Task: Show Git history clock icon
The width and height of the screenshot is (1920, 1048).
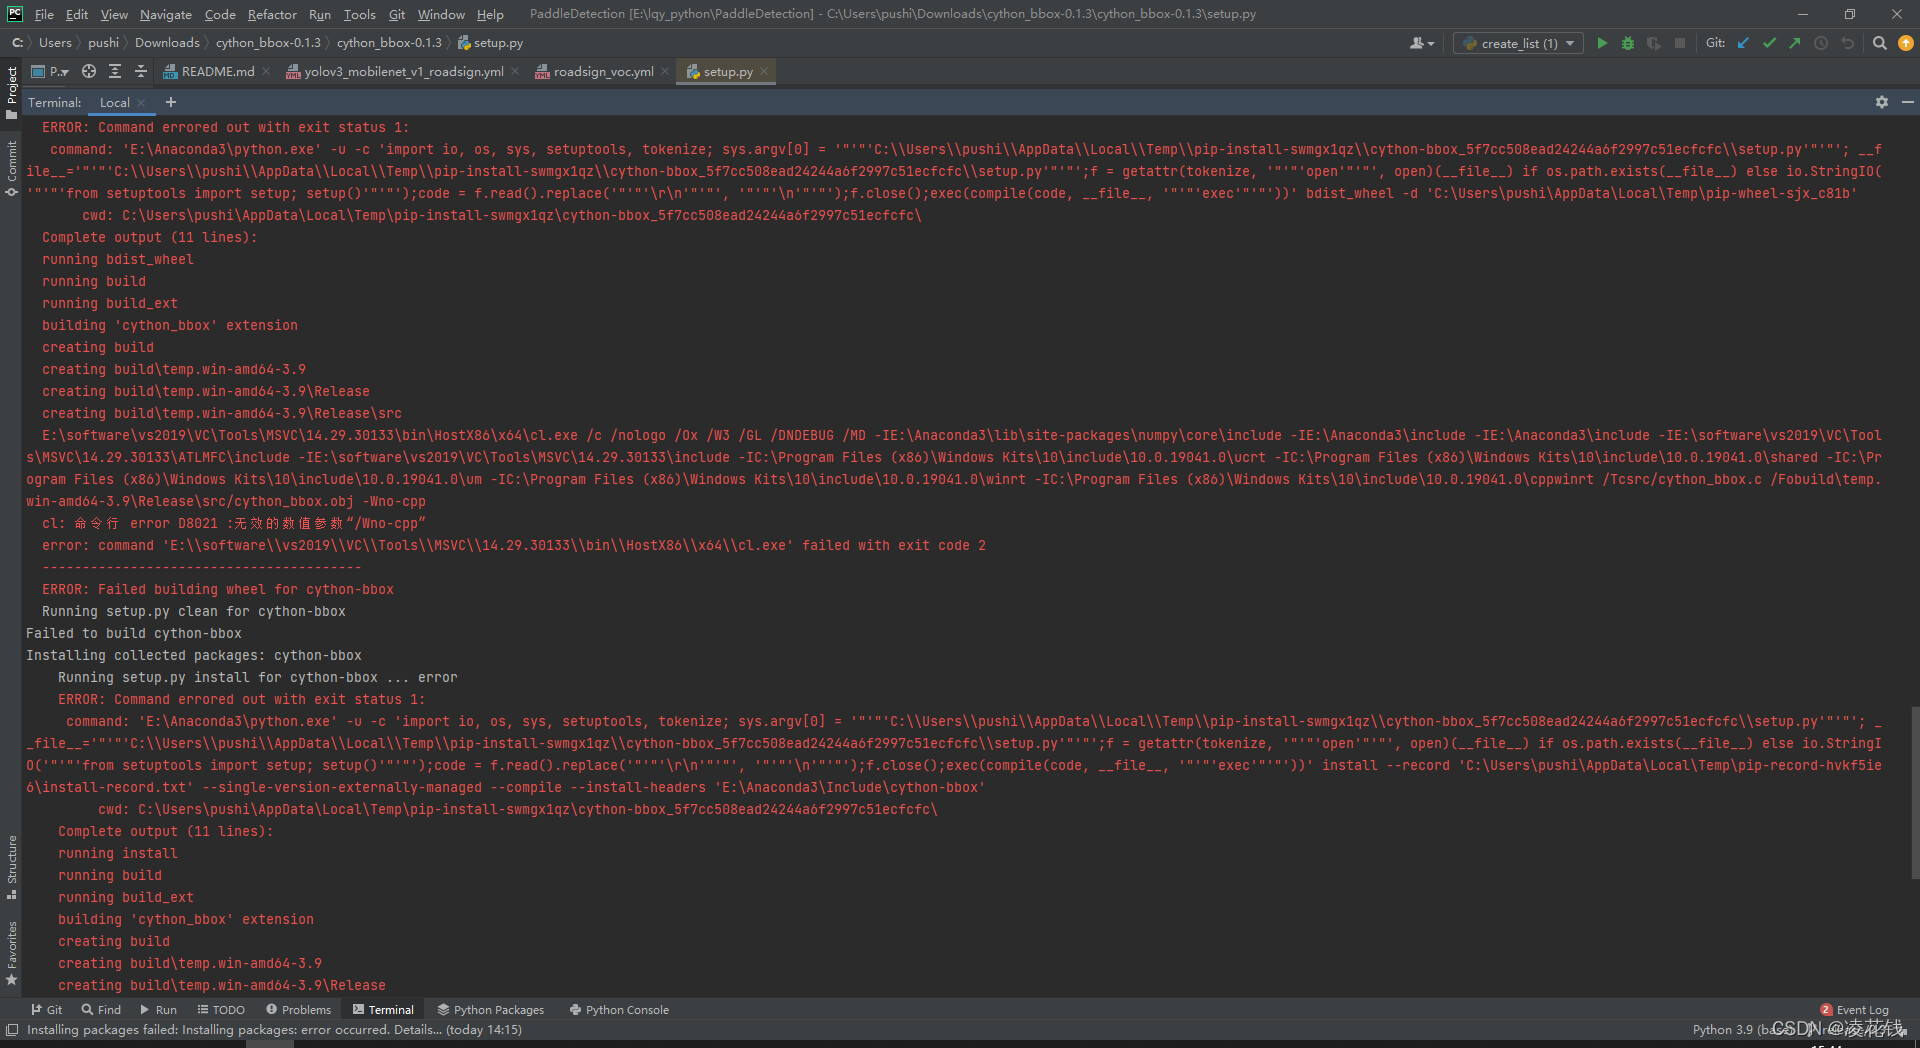Action: 1821,43
